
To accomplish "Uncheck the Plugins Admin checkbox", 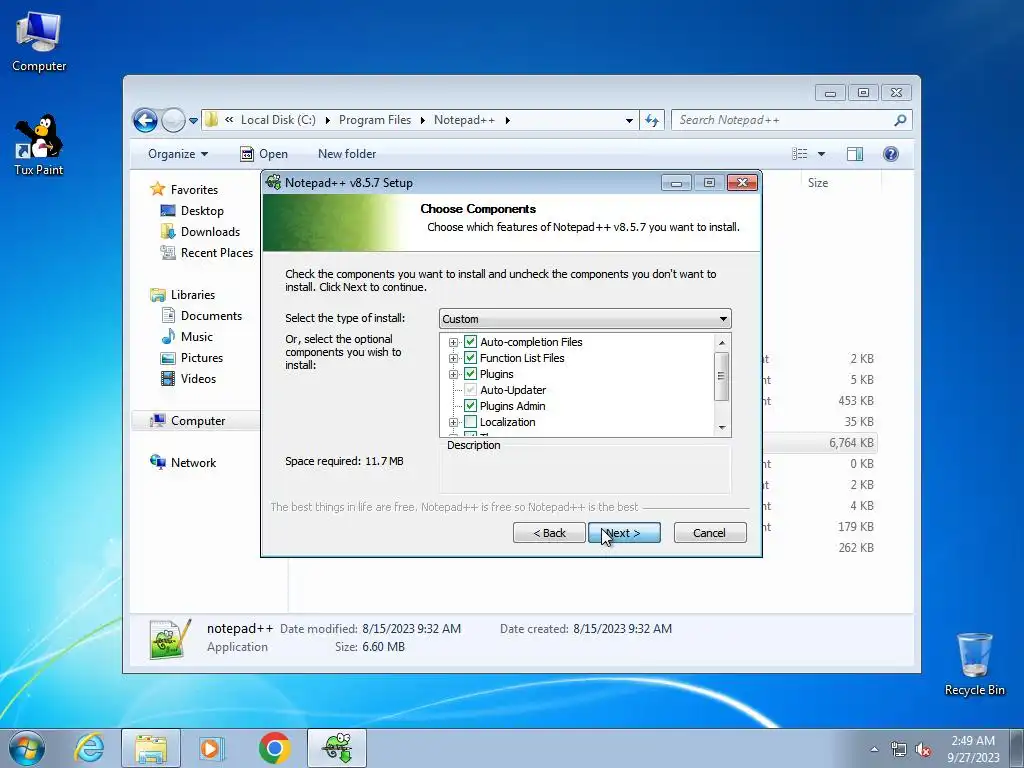I will 470,406.
